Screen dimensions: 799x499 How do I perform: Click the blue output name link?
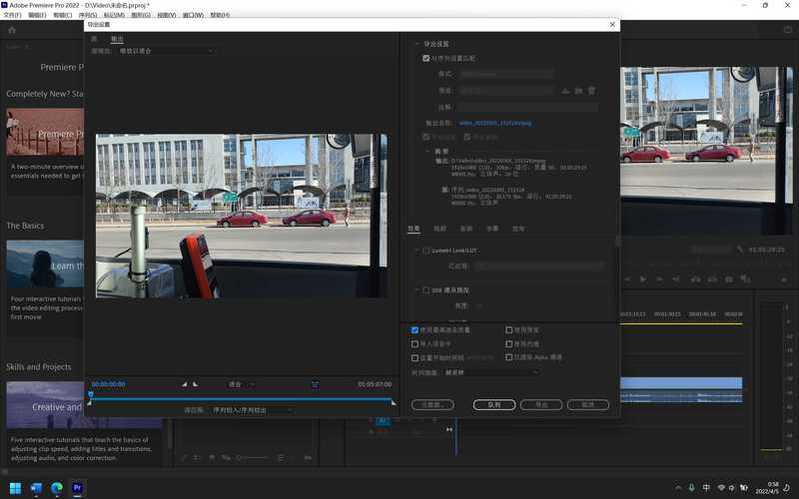pos(495,123)
